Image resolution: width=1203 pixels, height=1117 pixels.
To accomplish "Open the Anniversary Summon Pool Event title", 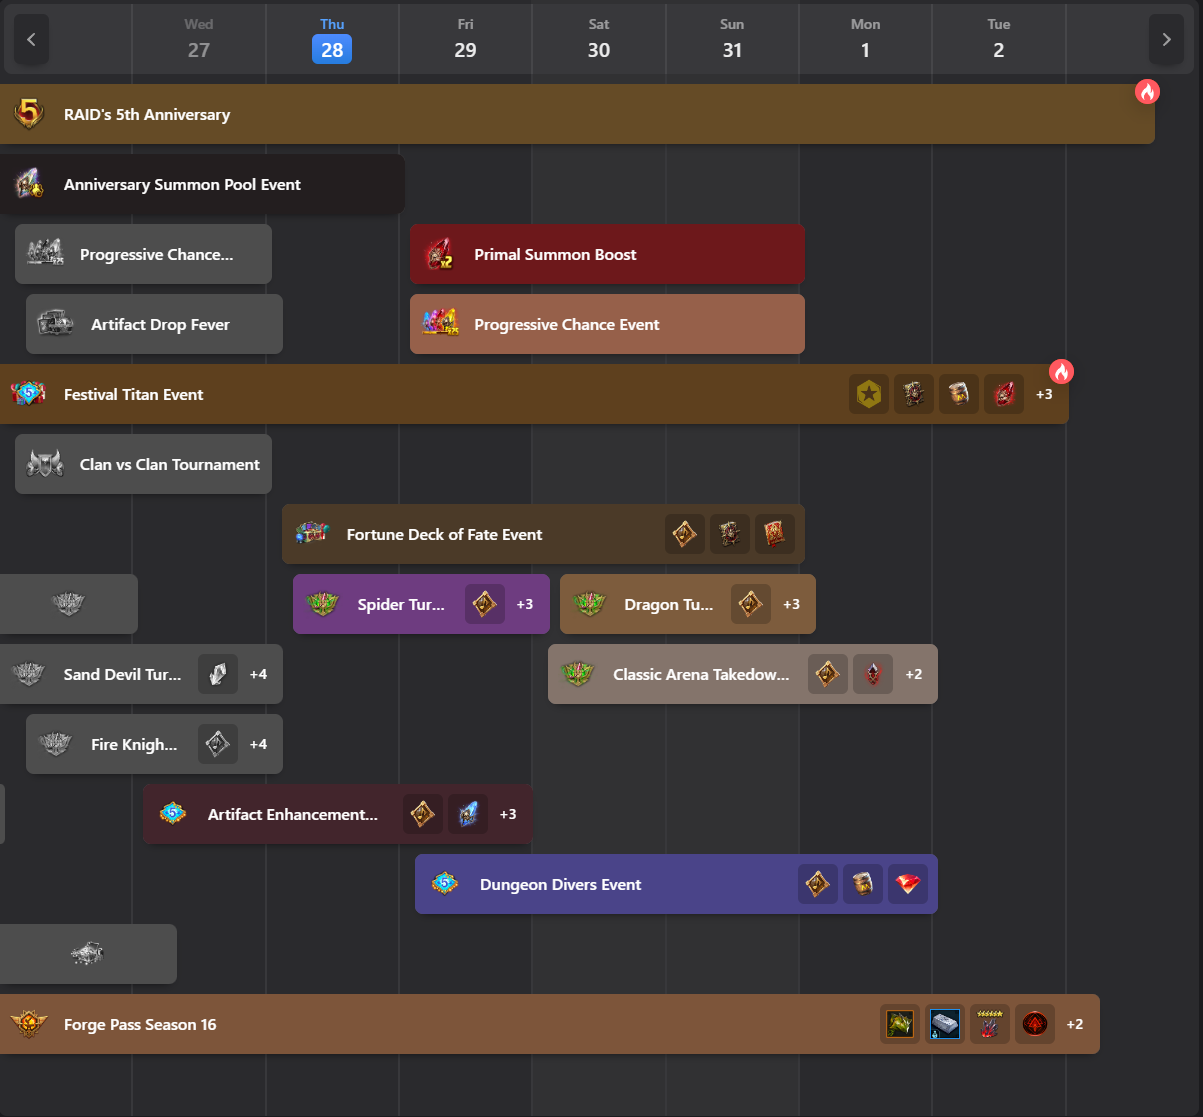I will click(x=182, y=184).
